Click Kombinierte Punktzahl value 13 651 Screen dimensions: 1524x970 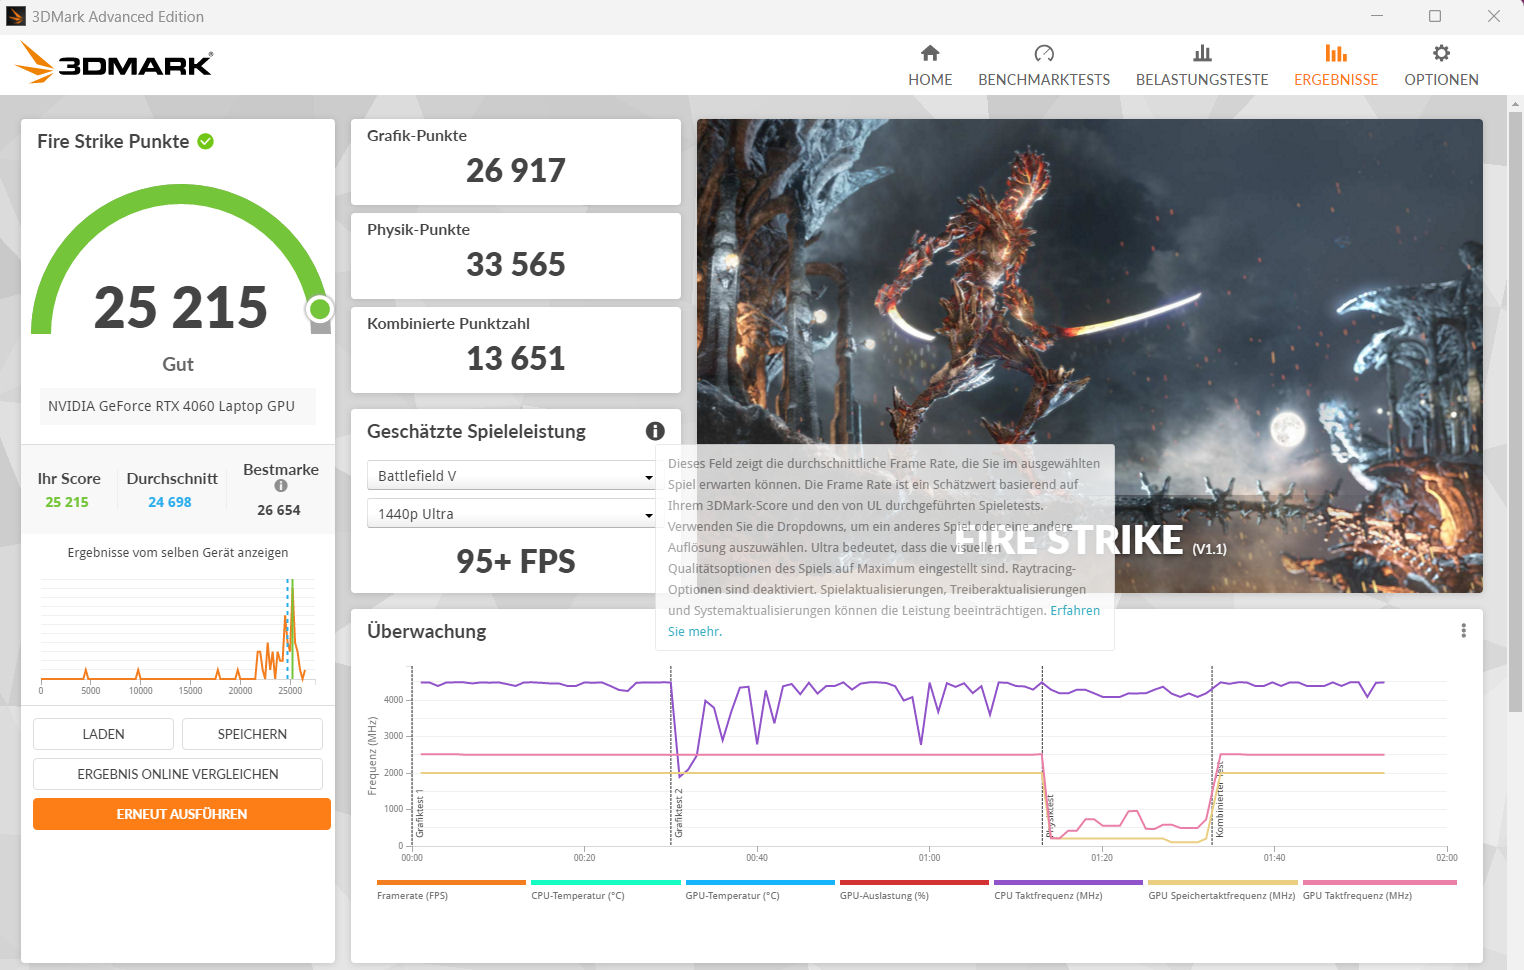pyautogui.click(x=516, y=359)
